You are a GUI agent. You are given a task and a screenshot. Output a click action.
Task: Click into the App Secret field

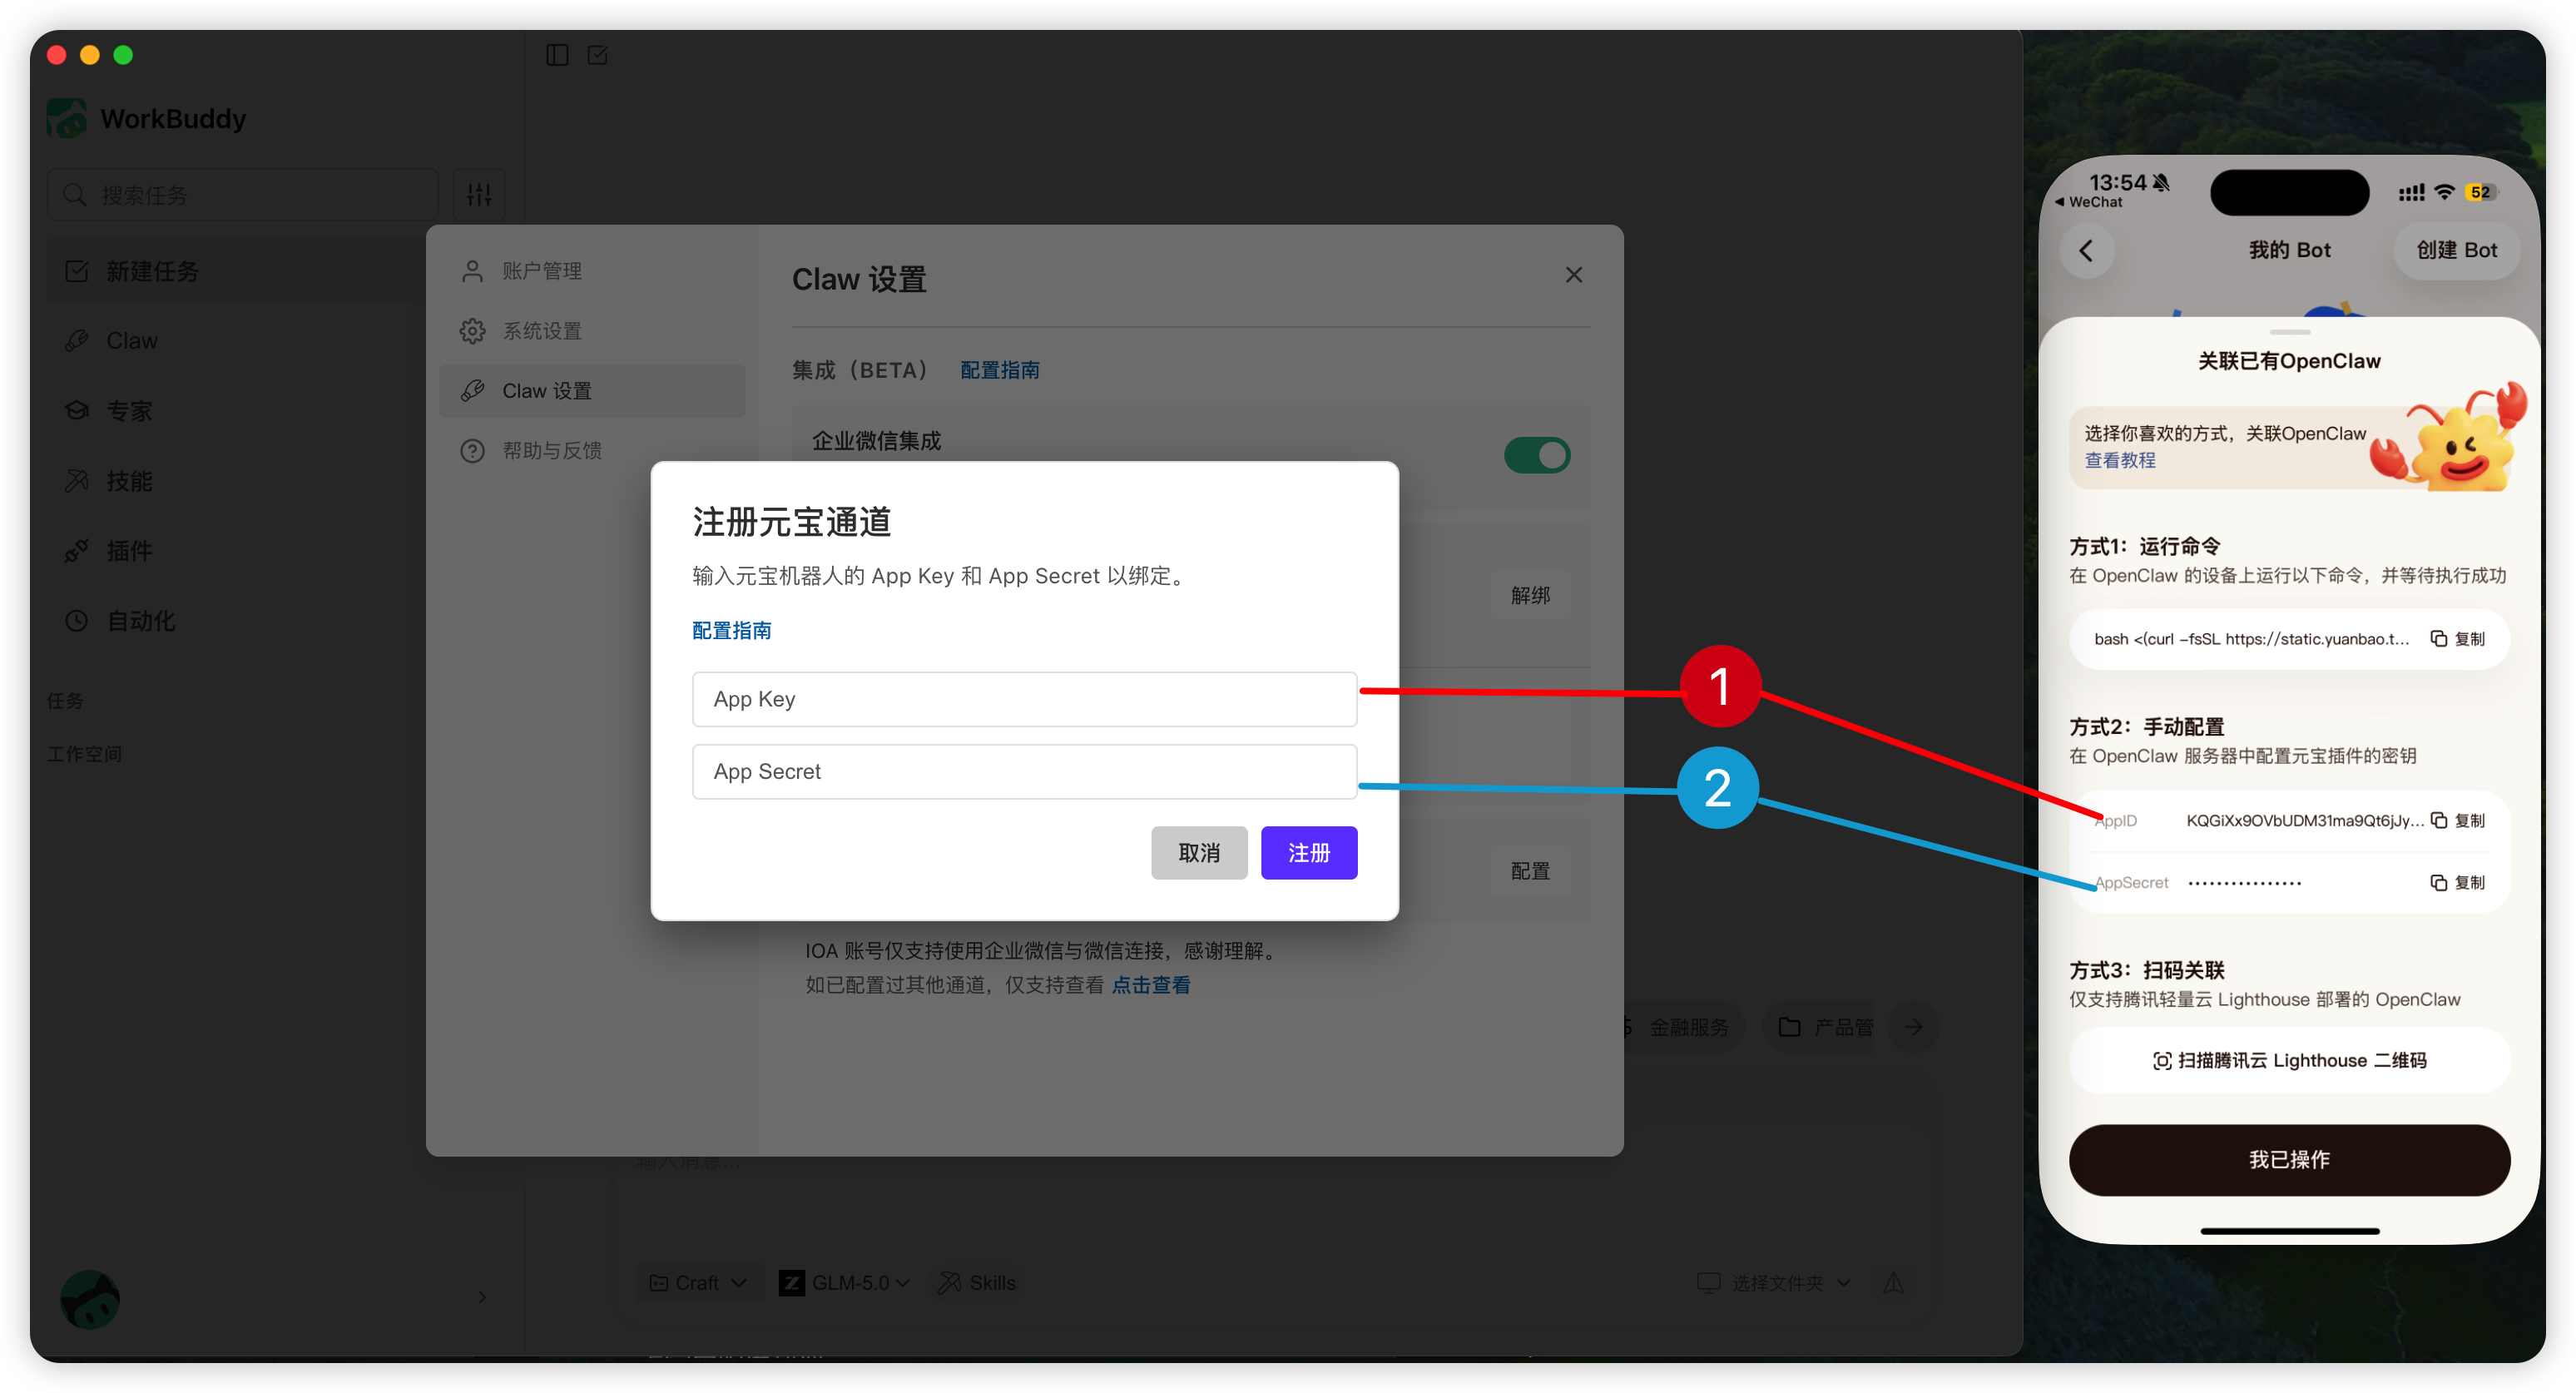[x=1024, y=771]
